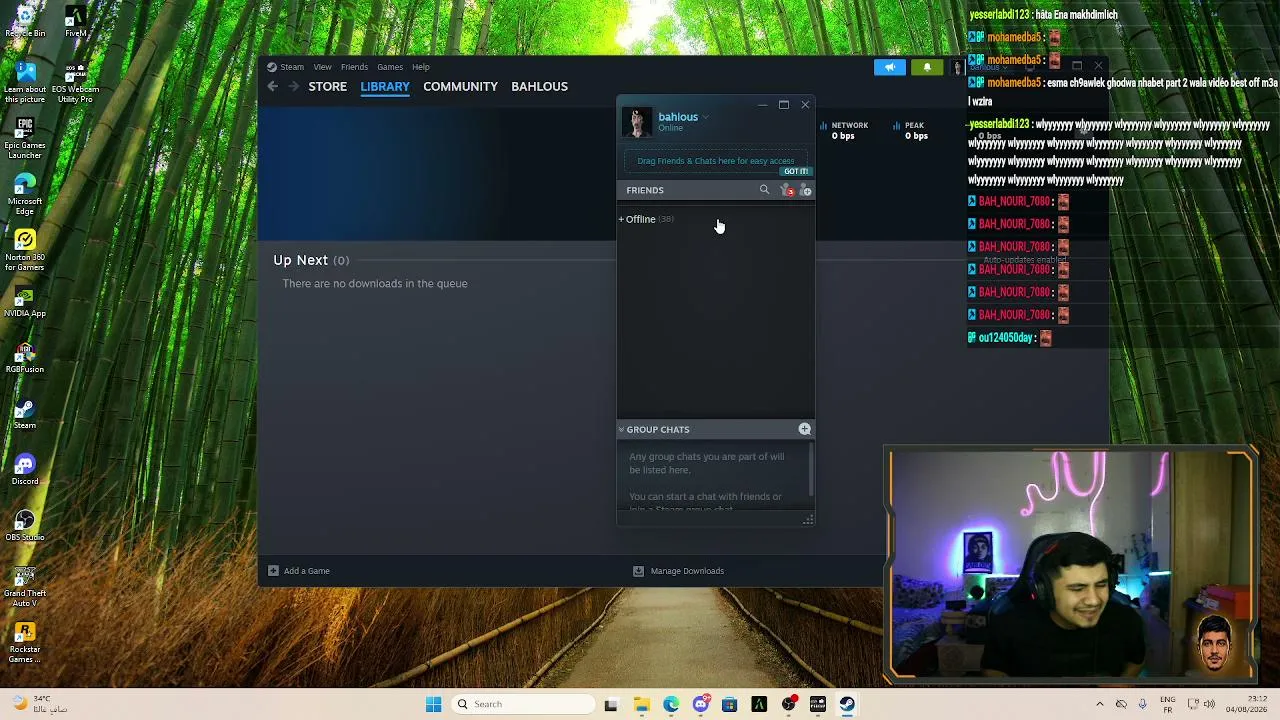Screen dimensions: 1280x720
Task: Click Add a Game in Steam
Action: pyautogui.click(x=299, y=571)
